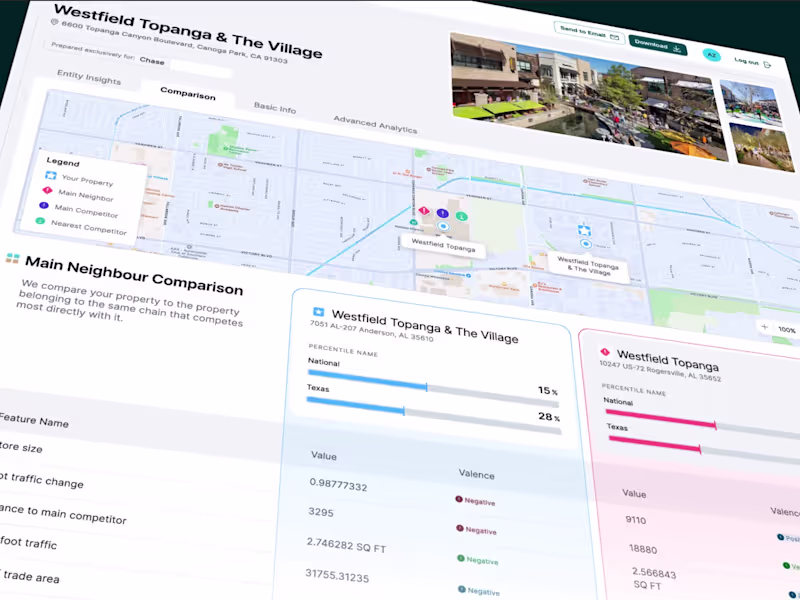This screenshot has width=800, height=600.
Task: Click the Your Property star legend icon
Action: [51, 176]
